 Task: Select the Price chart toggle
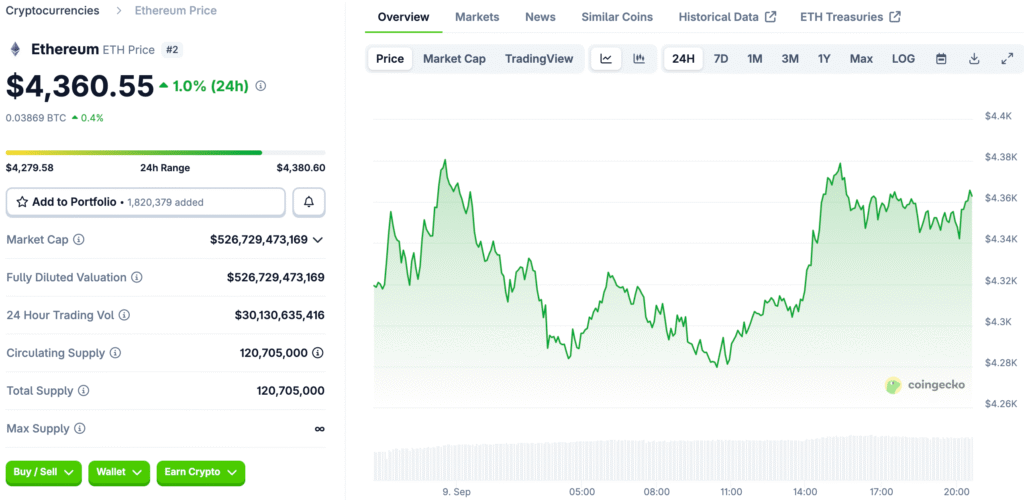click(390, 59)
